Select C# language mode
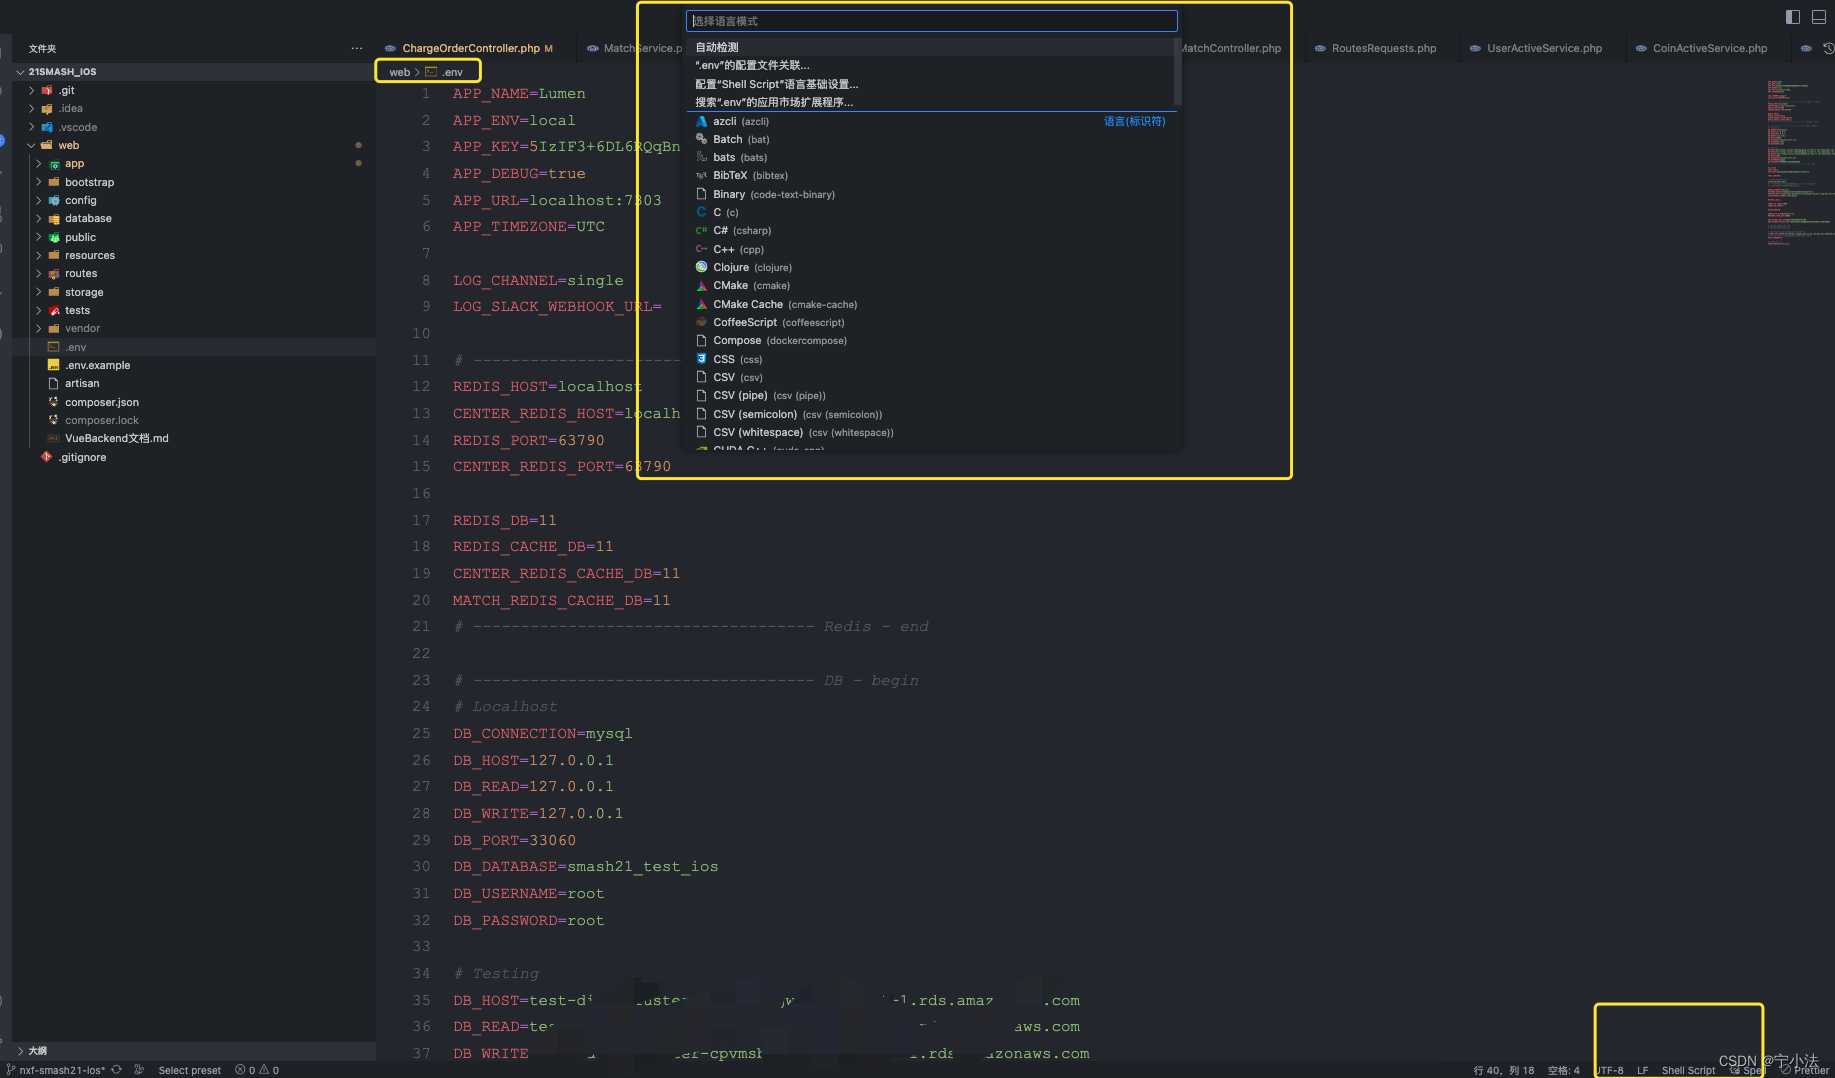The width and height of the screenshot is (1835, 1078). (931, 230)
